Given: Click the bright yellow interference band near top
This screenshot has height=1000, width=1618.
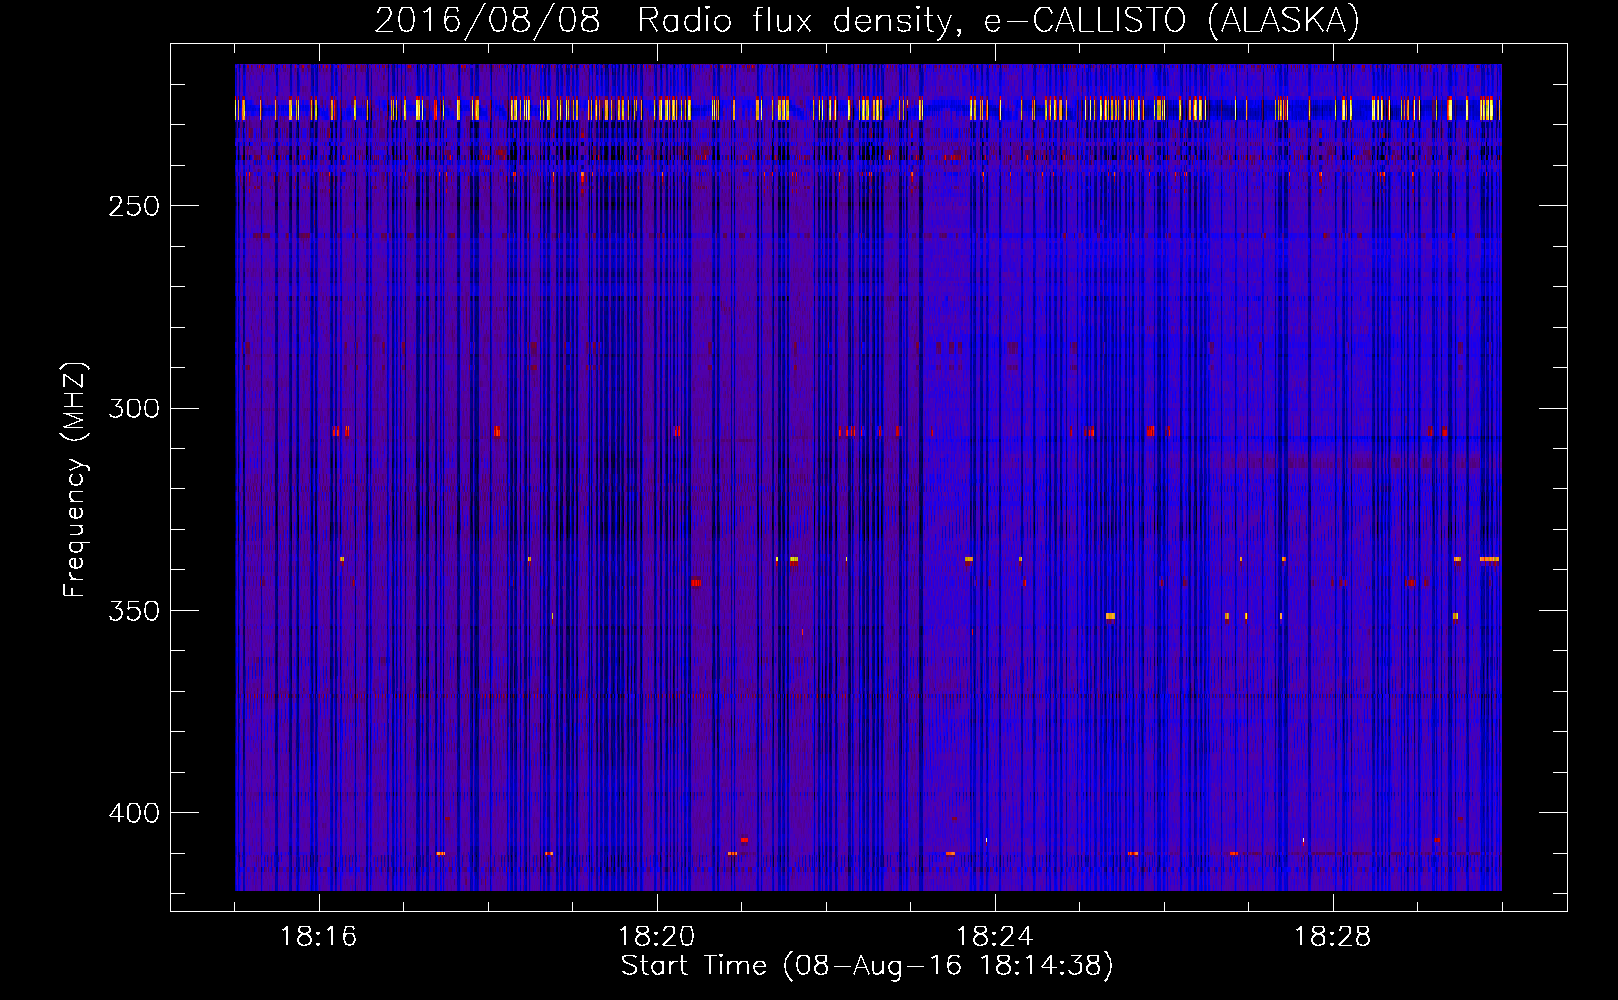Looking at the screenshot, I should 868,109.
